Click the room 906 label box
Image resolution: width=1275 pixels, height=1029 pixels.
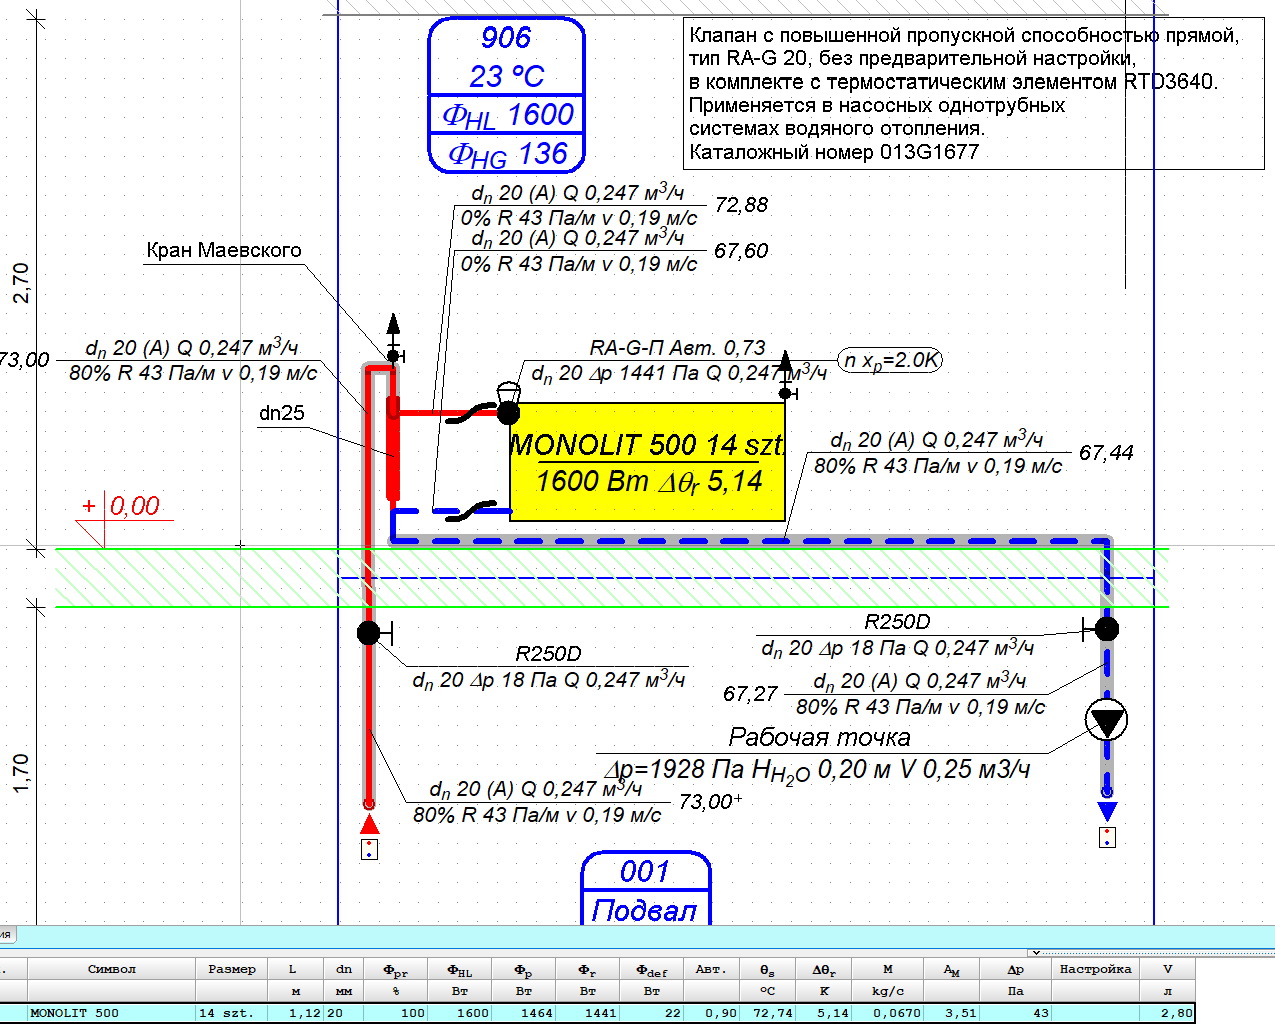pyautogui.click(x=506, y=95)
